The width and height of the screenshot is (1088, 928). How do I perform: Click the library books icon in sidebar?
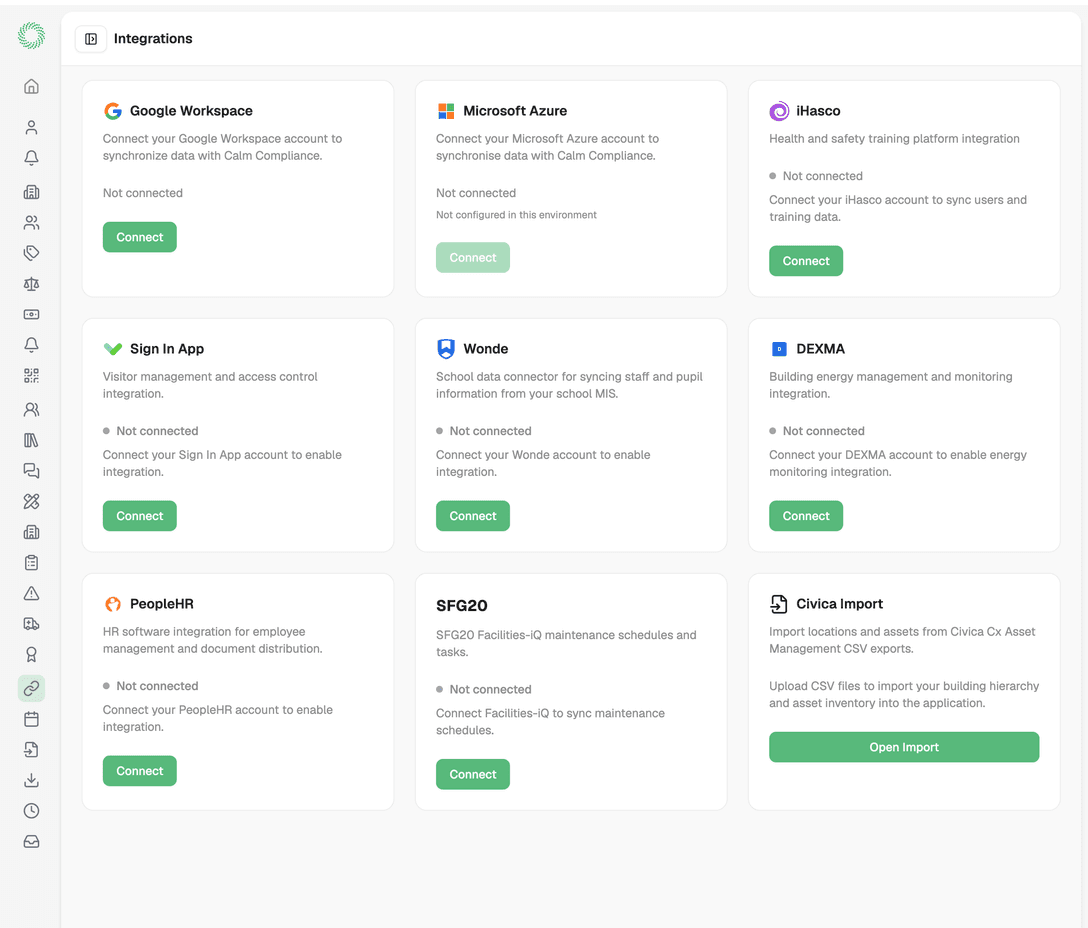point(31,440)
